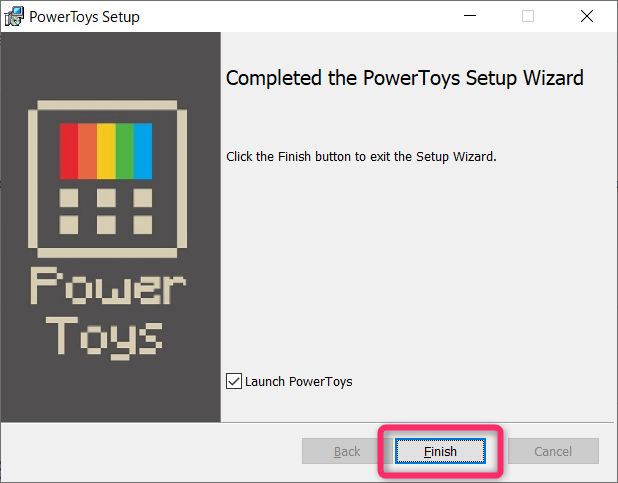Click the Finish button
This screenshot has height=483, width=618.
pos(440,451)
